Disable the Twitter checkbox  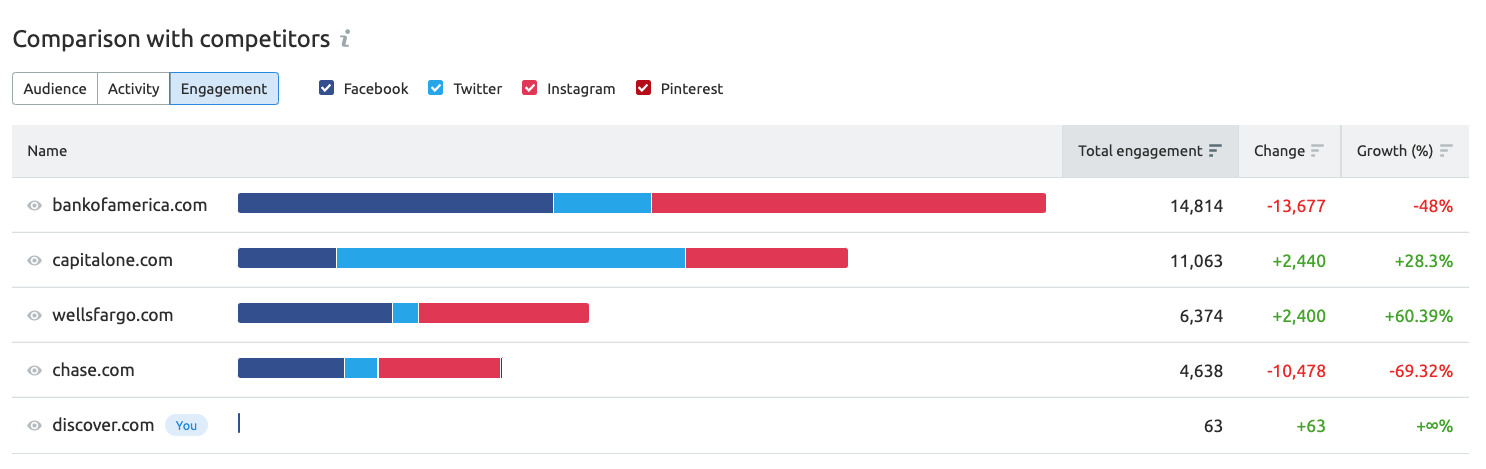point(436,88)
